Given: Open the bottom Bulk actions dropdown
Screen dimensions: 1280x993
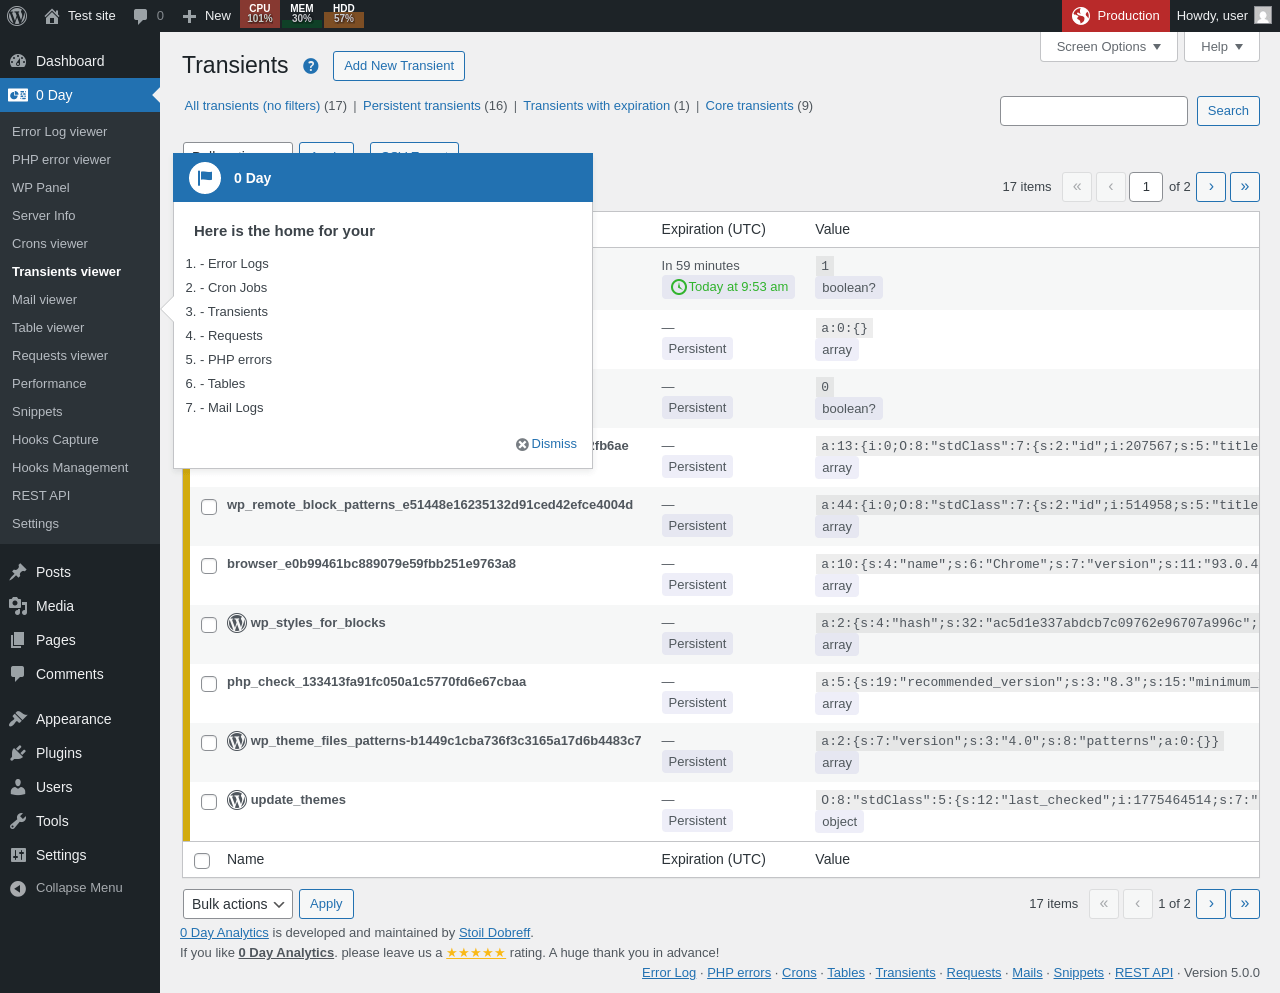Looking at the screenshot, I should (x=238, y=904).
